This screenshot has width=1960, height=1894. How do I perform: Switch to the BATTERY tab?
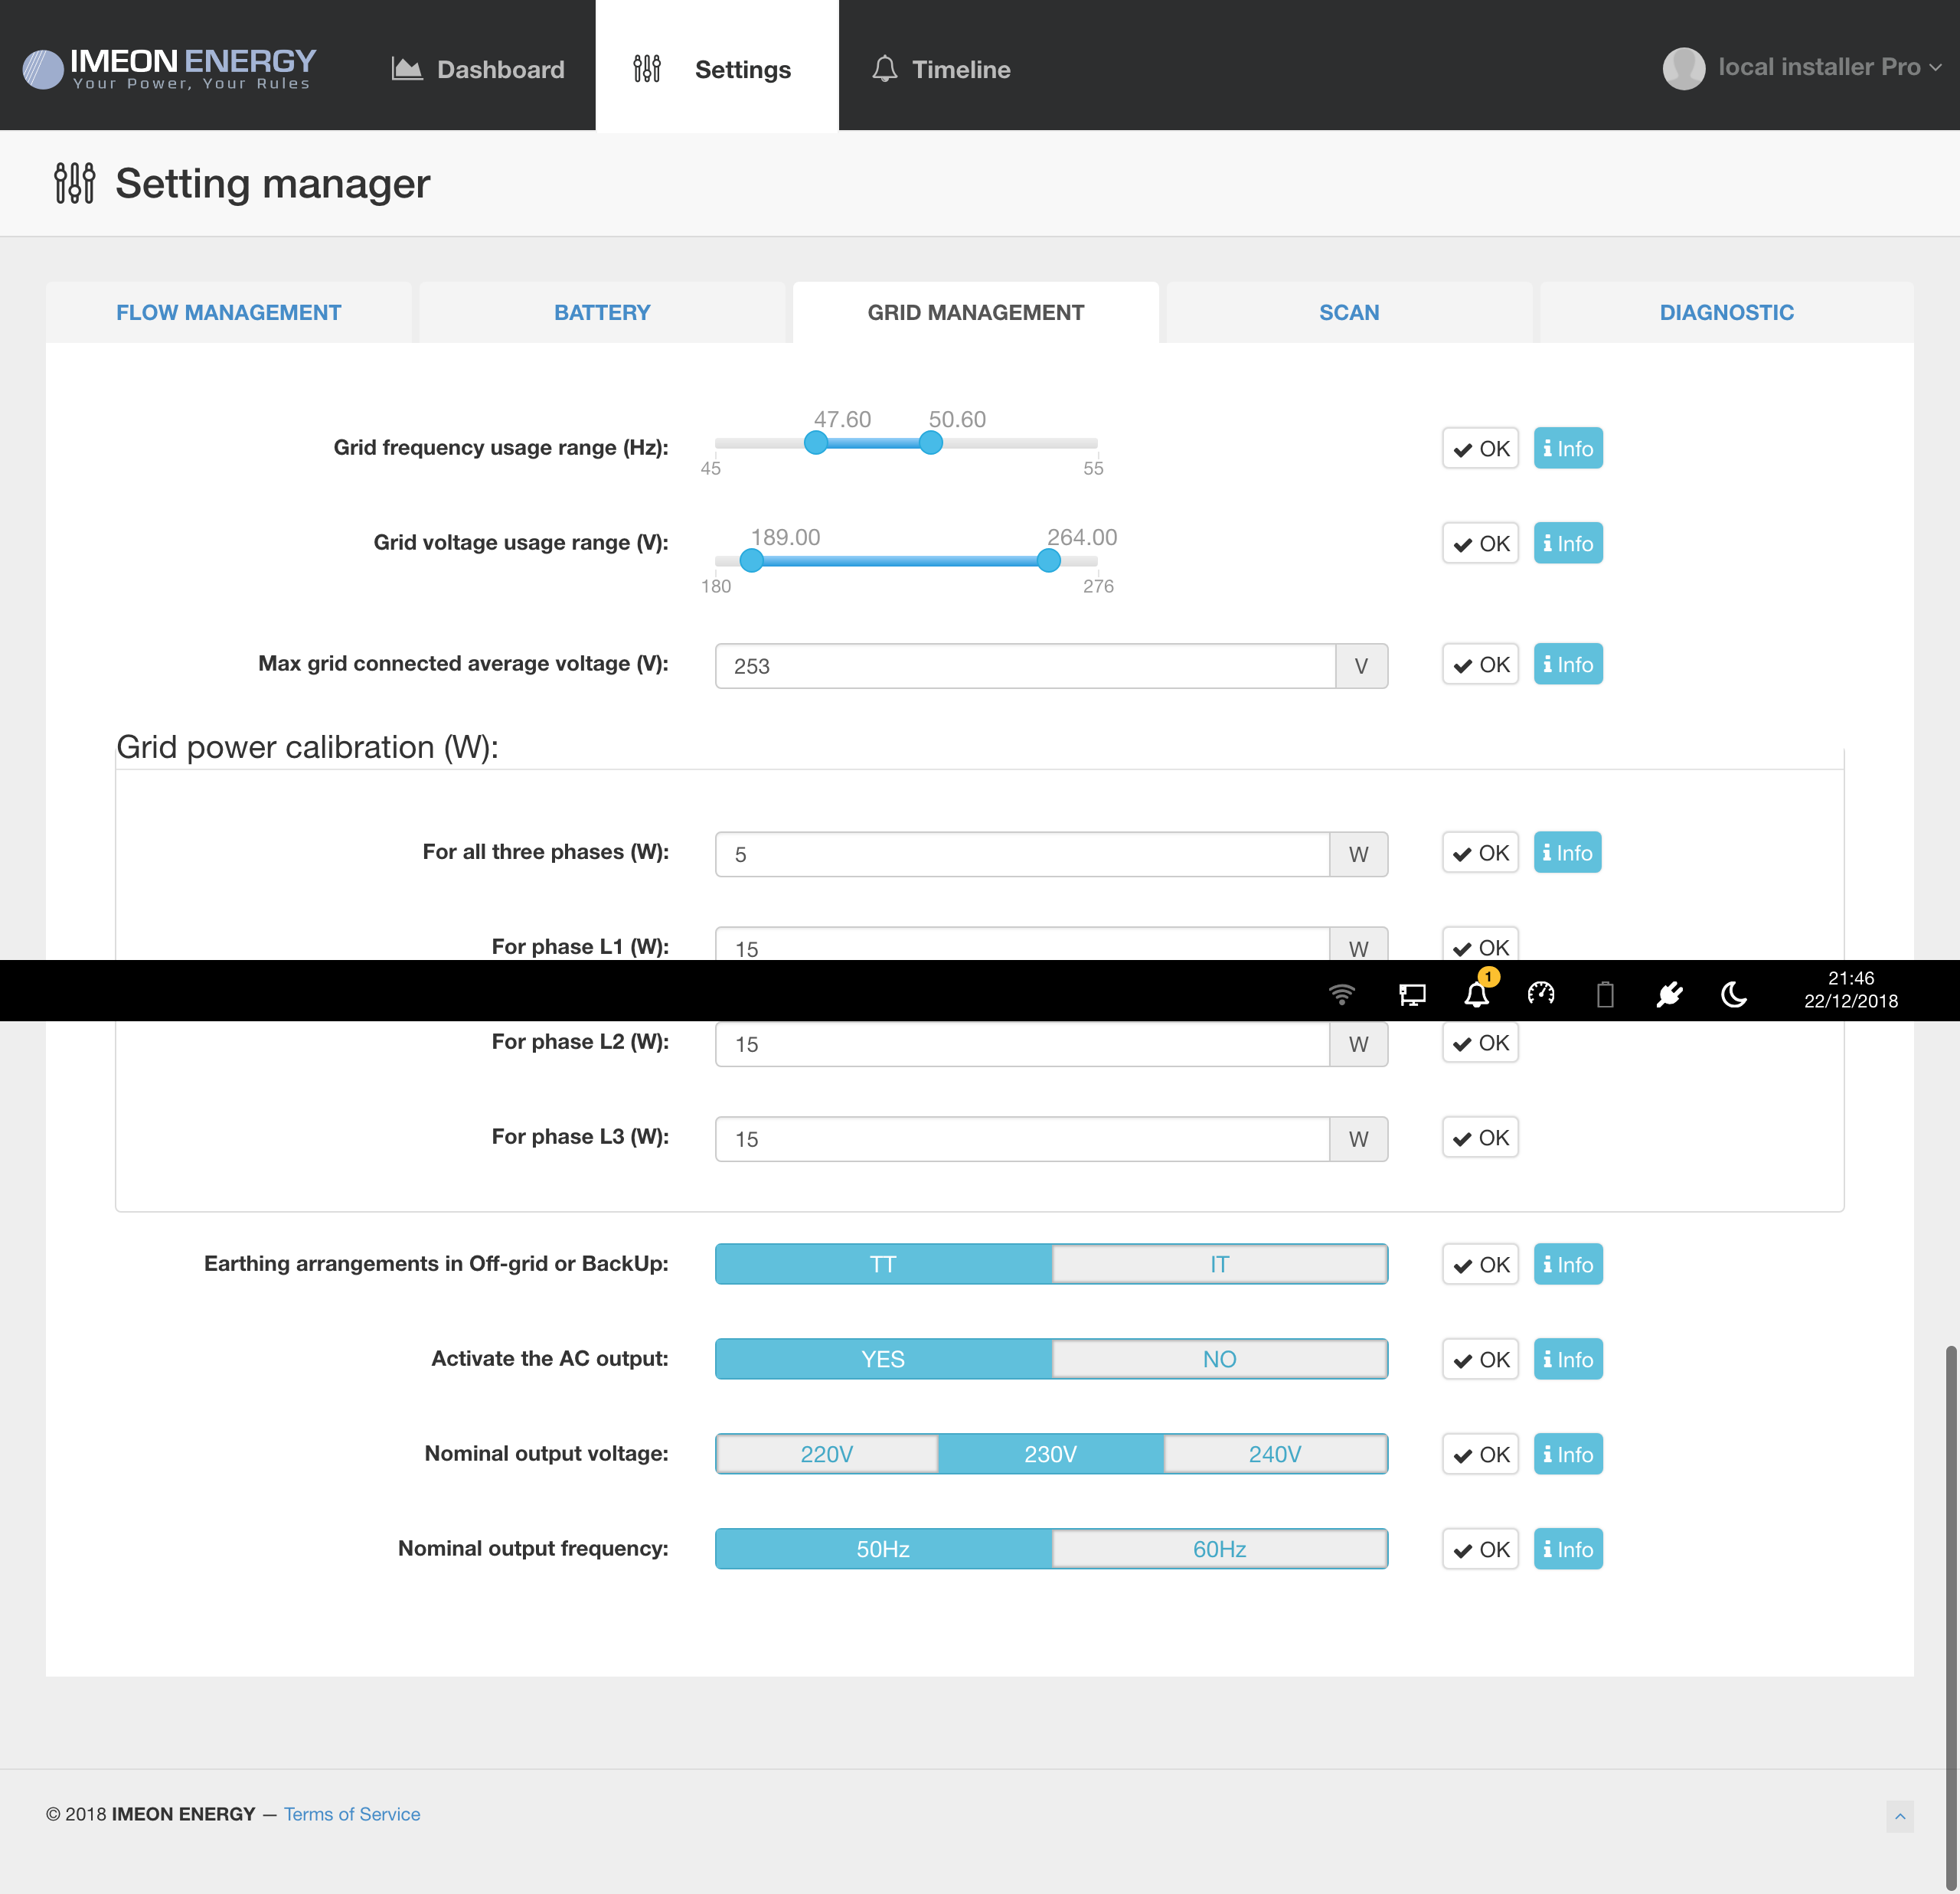click(602, 312)
